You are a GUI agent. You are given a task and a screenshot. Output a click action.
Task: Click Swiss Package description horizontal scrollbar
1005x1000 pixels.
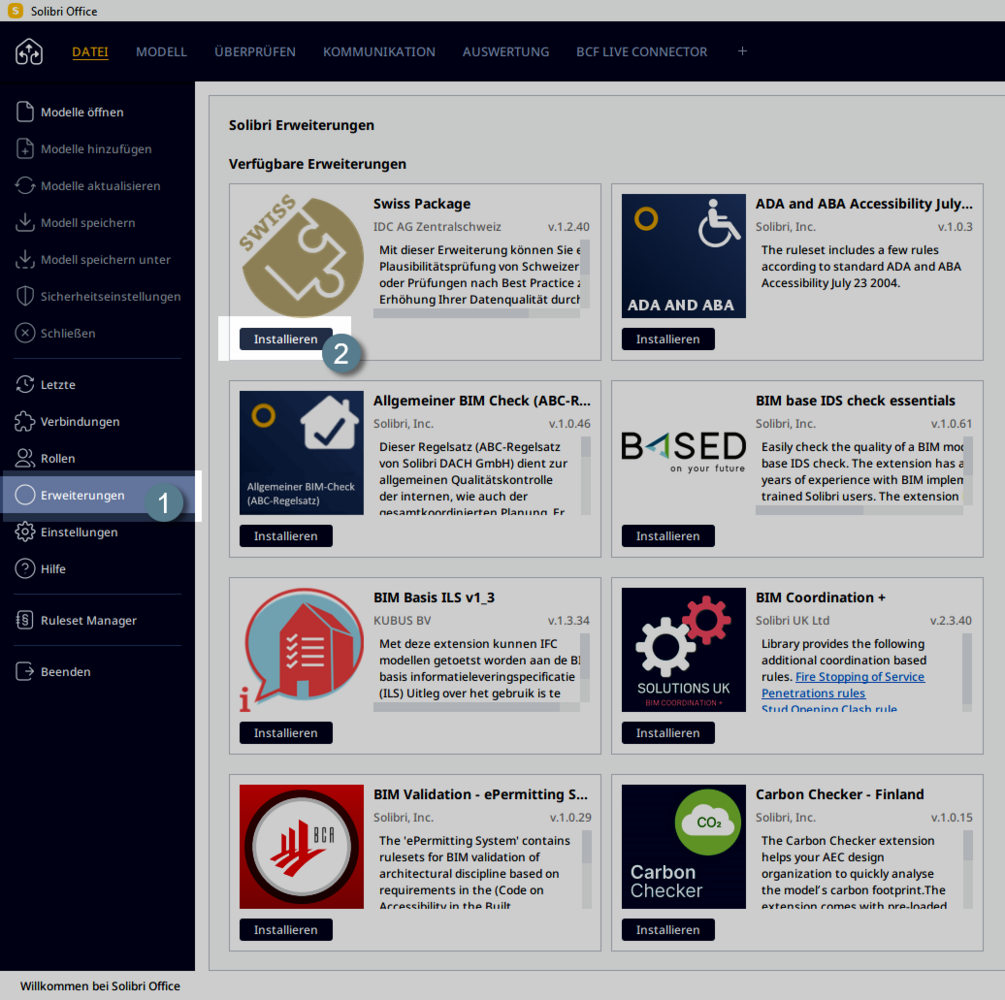point(477,313)
